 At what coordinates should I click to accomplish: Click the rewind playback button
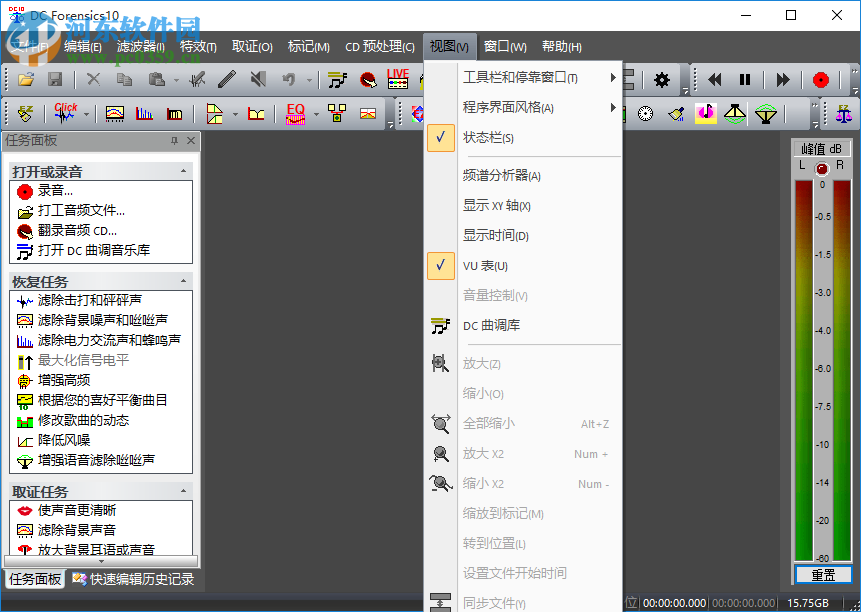(x=714, y=80)
